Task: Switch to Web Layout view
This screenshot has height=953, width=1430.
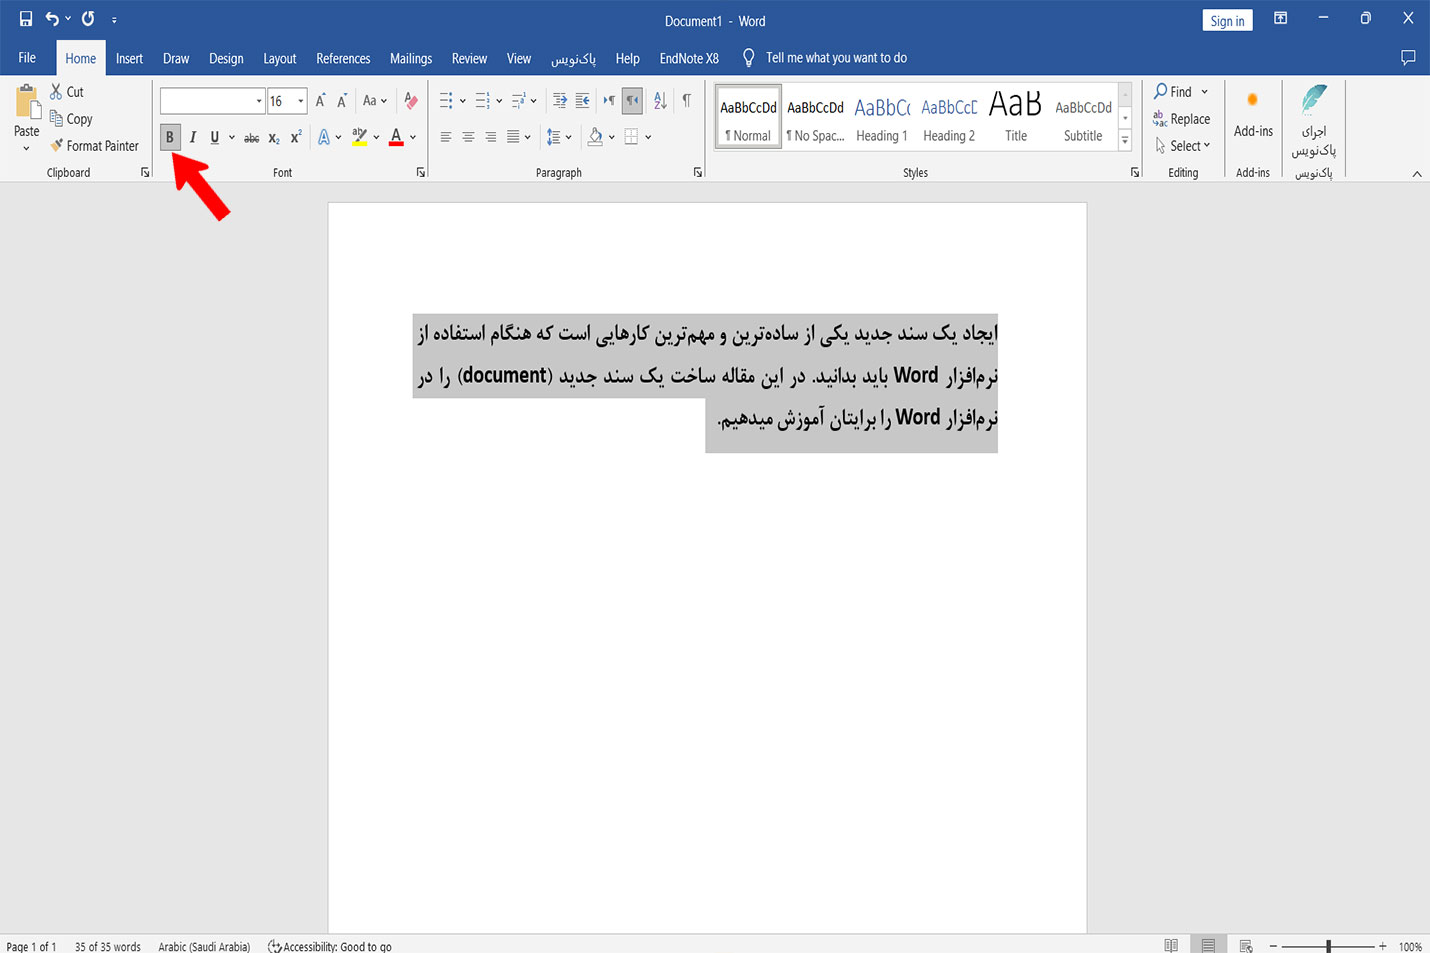Action: click(1246, 946)
